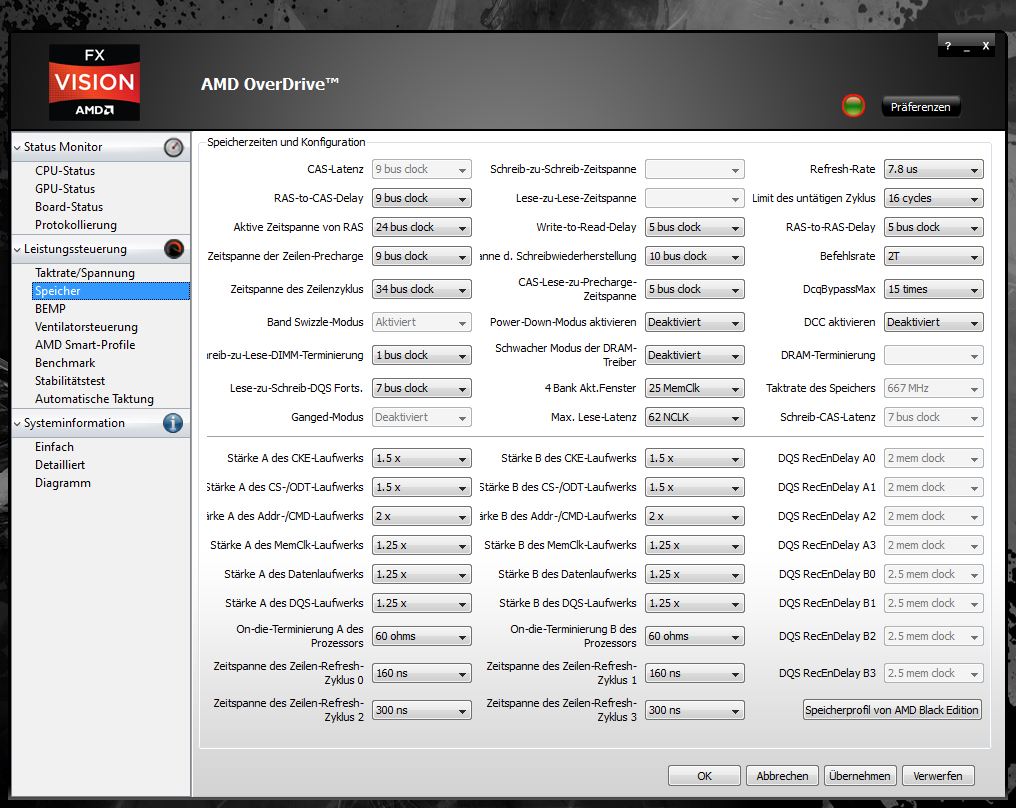Click the Verwerfen button
The image size is (1016, 808).
(x=938, y=776)
